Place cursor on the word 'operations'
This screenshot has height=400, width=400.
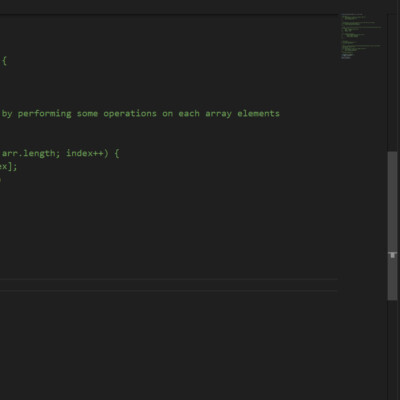coord(130,114)
